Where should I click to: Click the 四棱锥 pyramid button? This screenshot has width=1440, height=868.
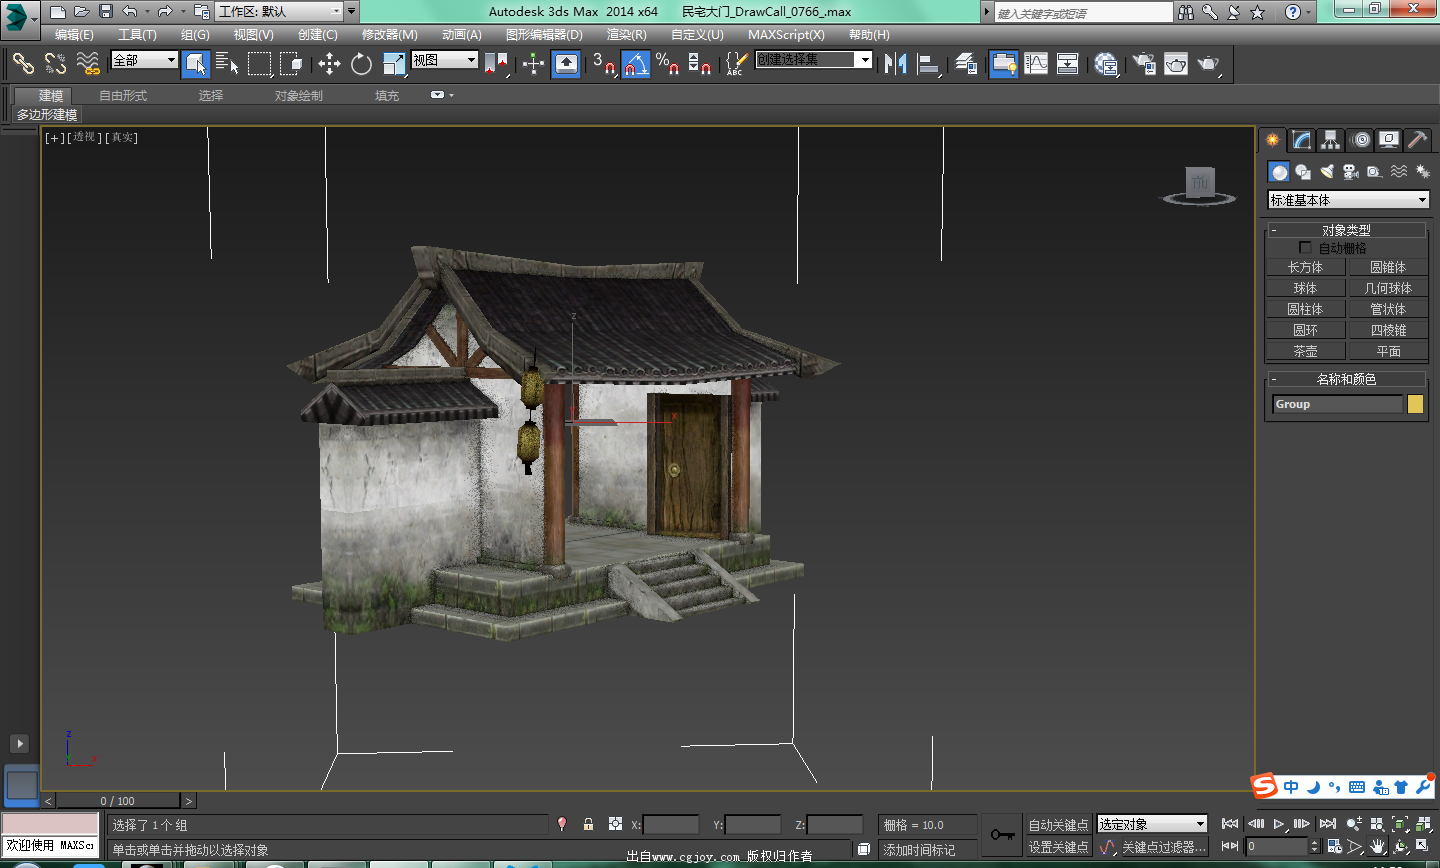(x=1388, y=330)
